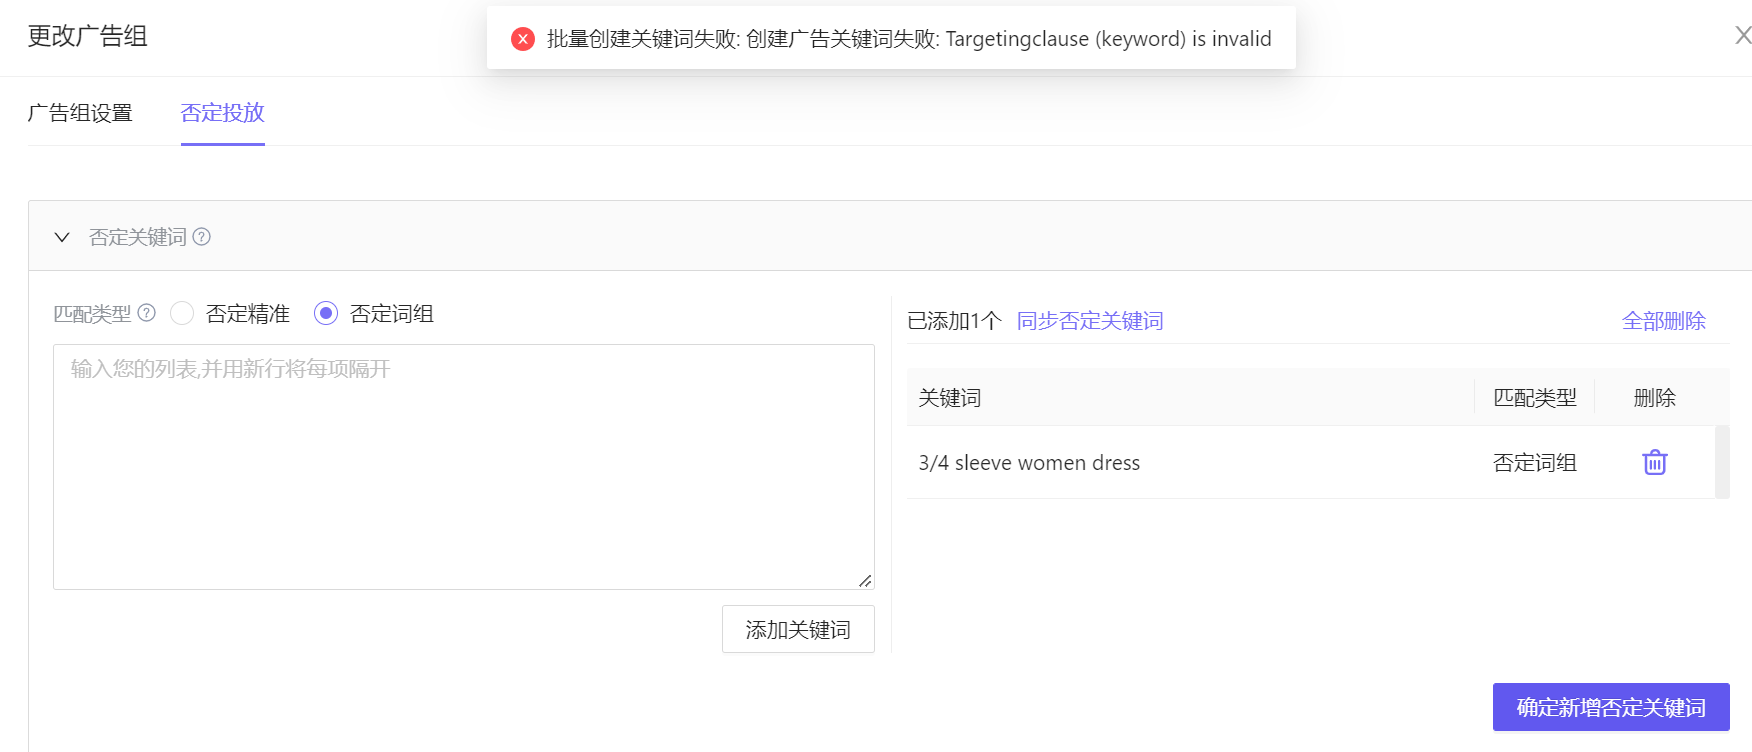Viewport: 1752px width, 752px height.
Task: Click the help icon beside 否定关键词 heading
Action: 201,236
